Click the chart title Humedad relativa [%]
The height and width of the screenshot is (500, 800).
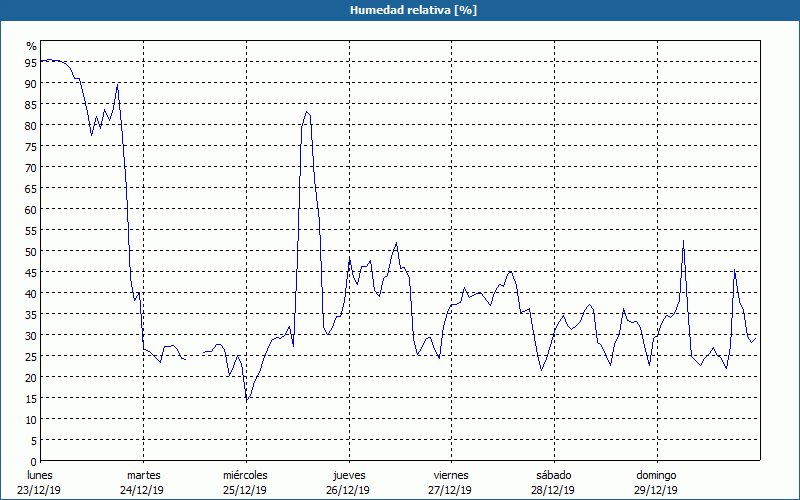pos(399,10)
